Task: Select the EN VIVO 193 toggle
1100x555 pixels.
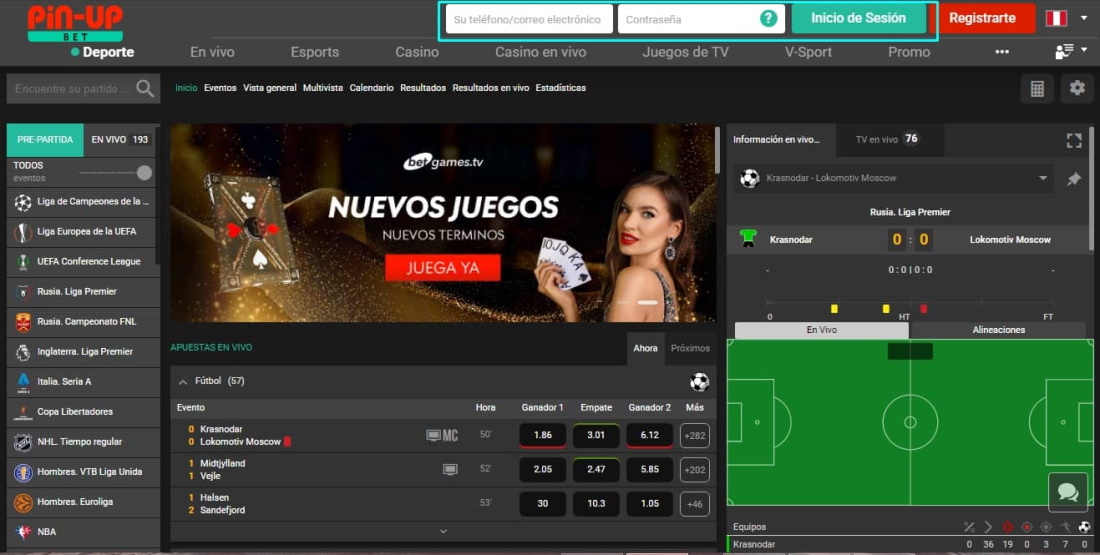Action: pyautogui.click(x=120, y=140)
